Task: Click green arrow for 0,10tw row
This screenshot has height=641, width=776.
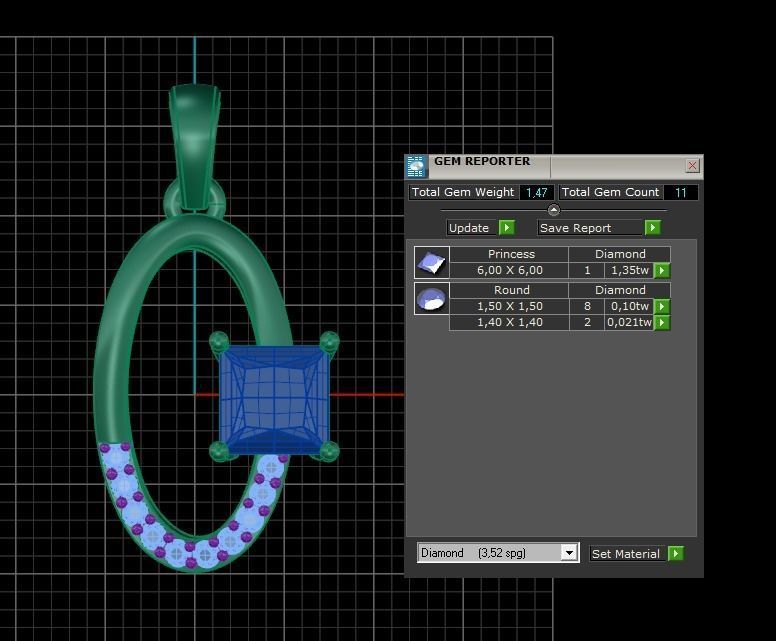Action: (x=662, y=306)
